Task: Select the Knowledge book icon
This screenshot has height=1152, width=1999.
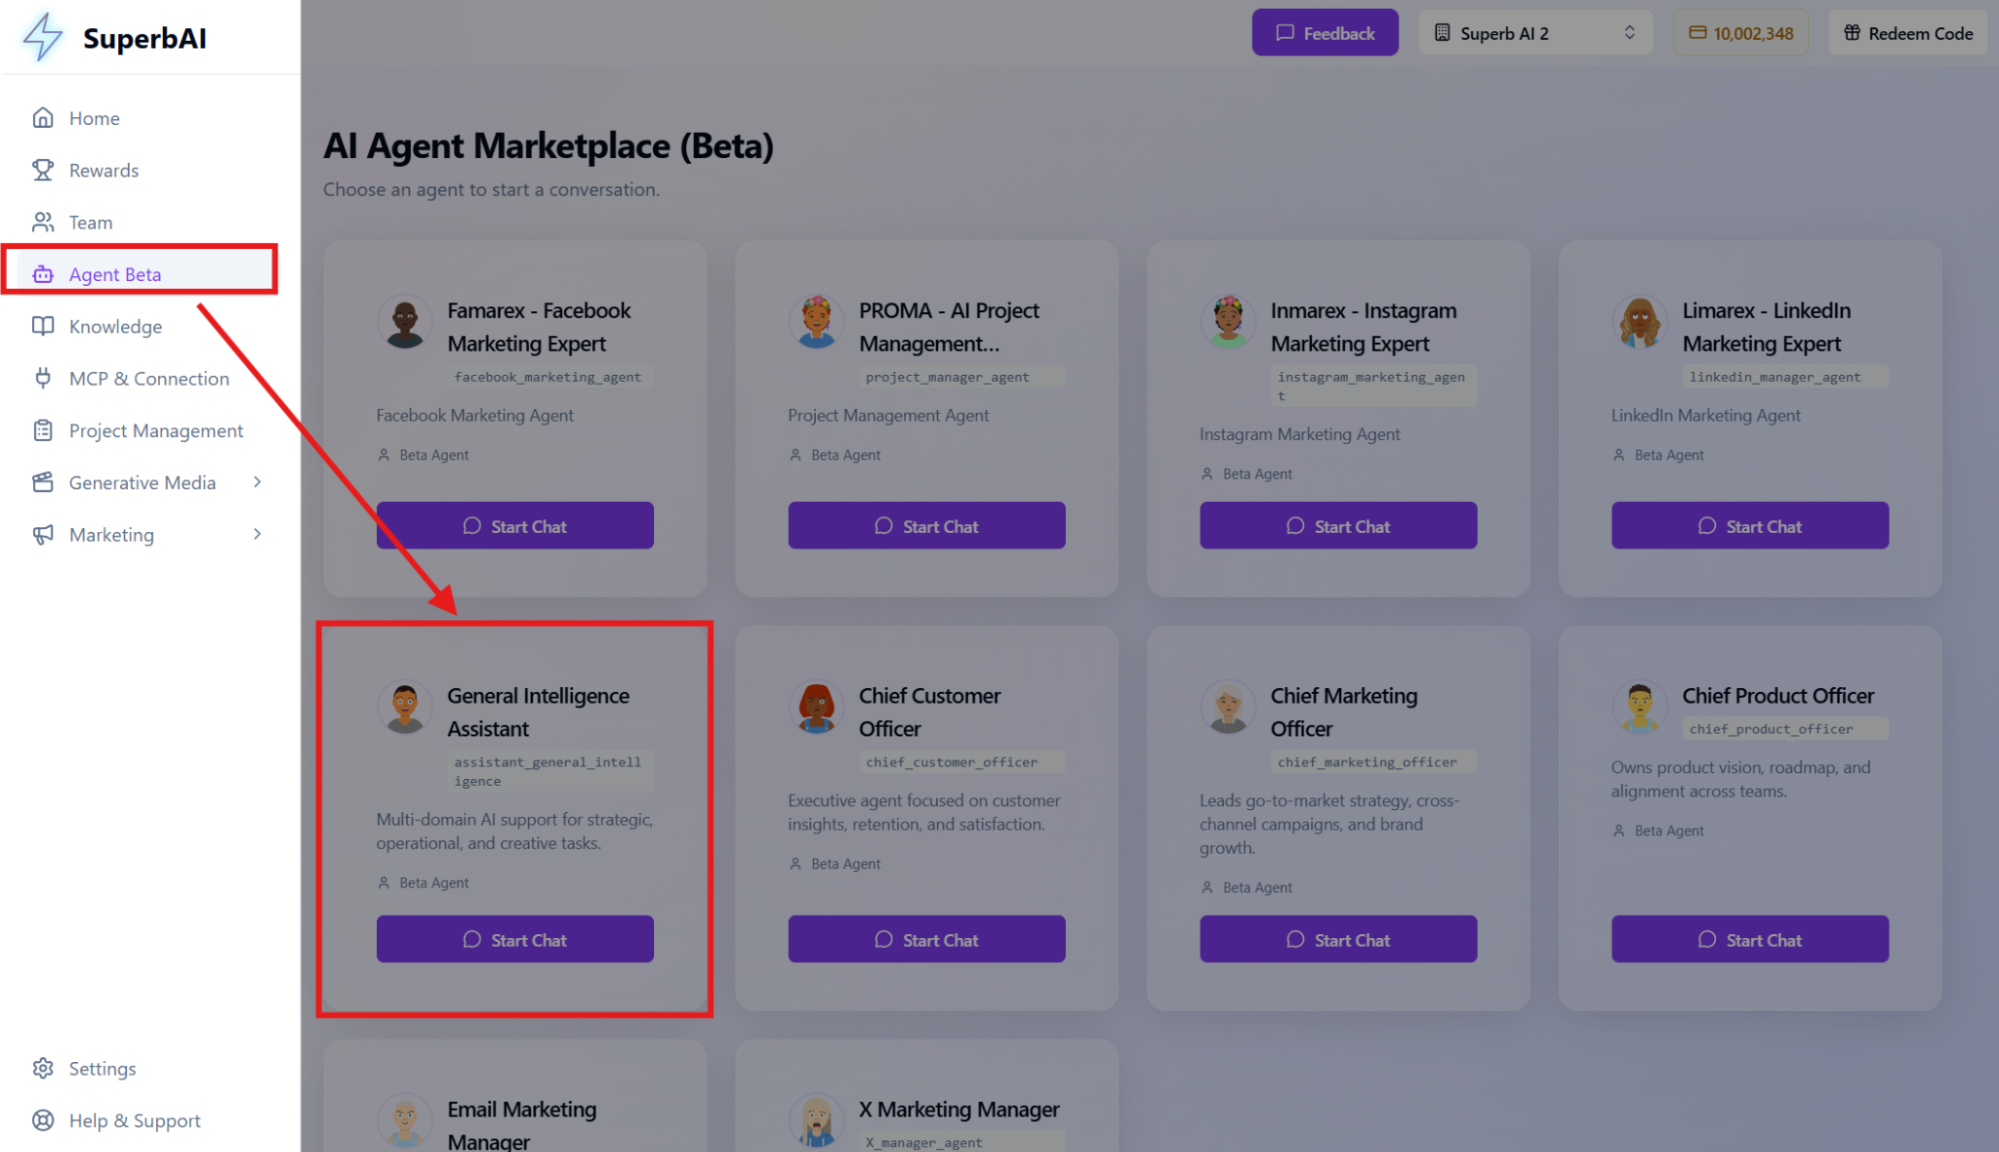Action: coord(43,326)
